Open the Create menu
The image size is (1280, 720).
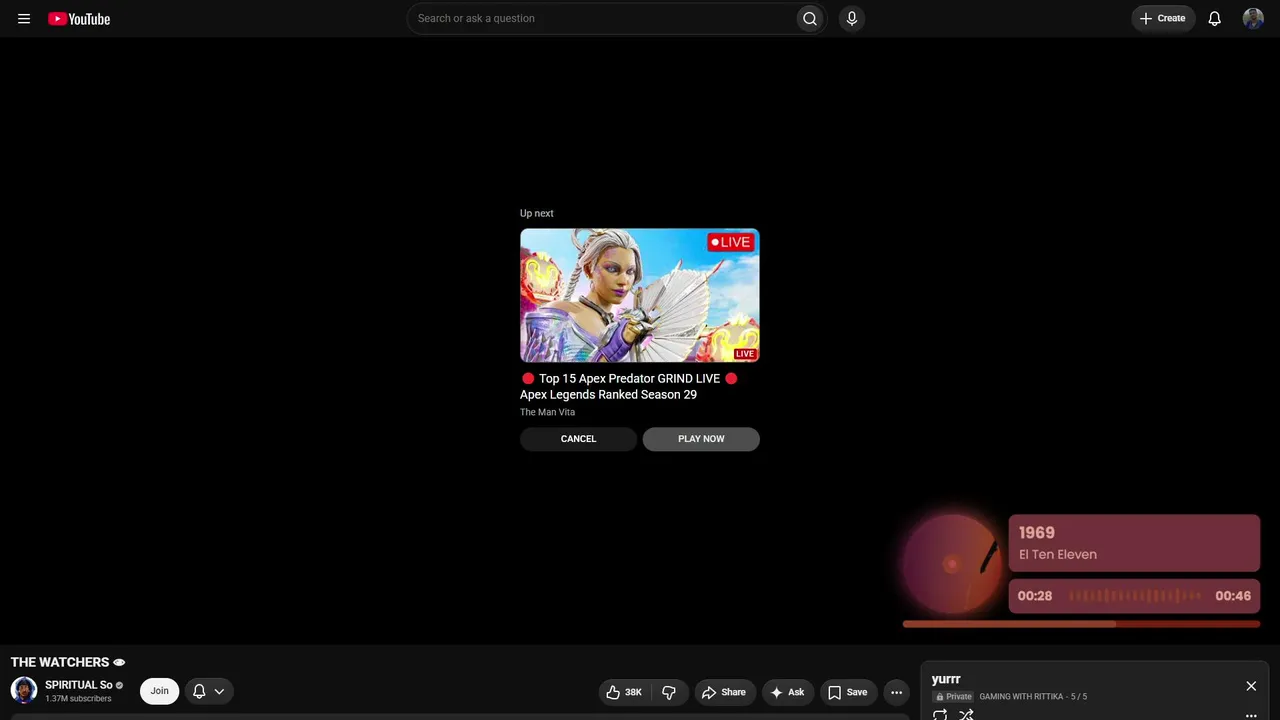tap(1163, 18)
